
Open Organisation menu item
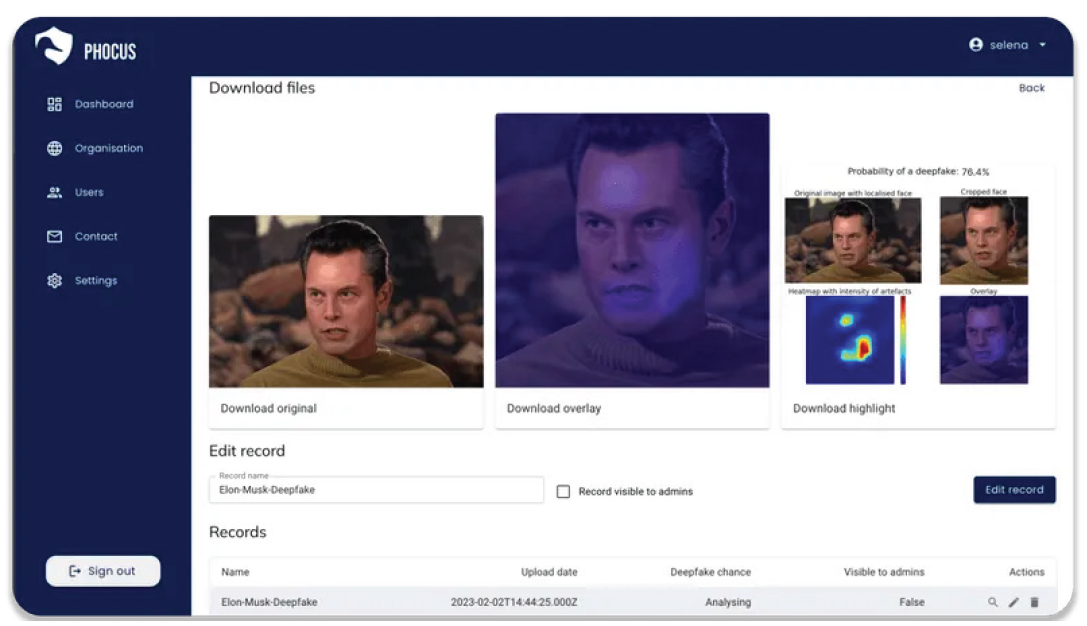pyautogui.click(x=109, y=148)
